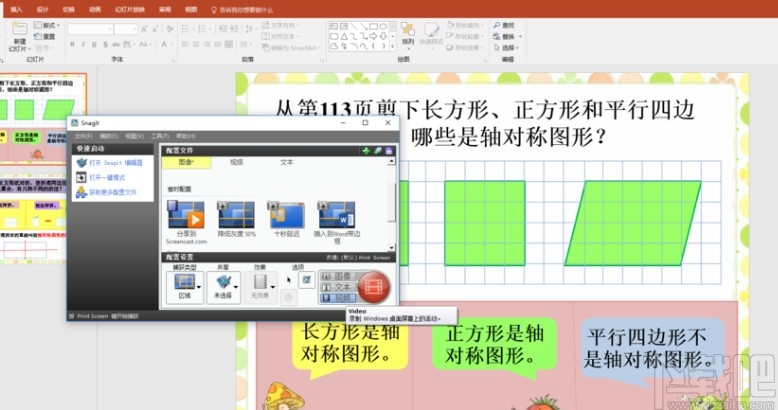
Task: Open Snagit Editor link icon
Action: (x=81, y=162)
